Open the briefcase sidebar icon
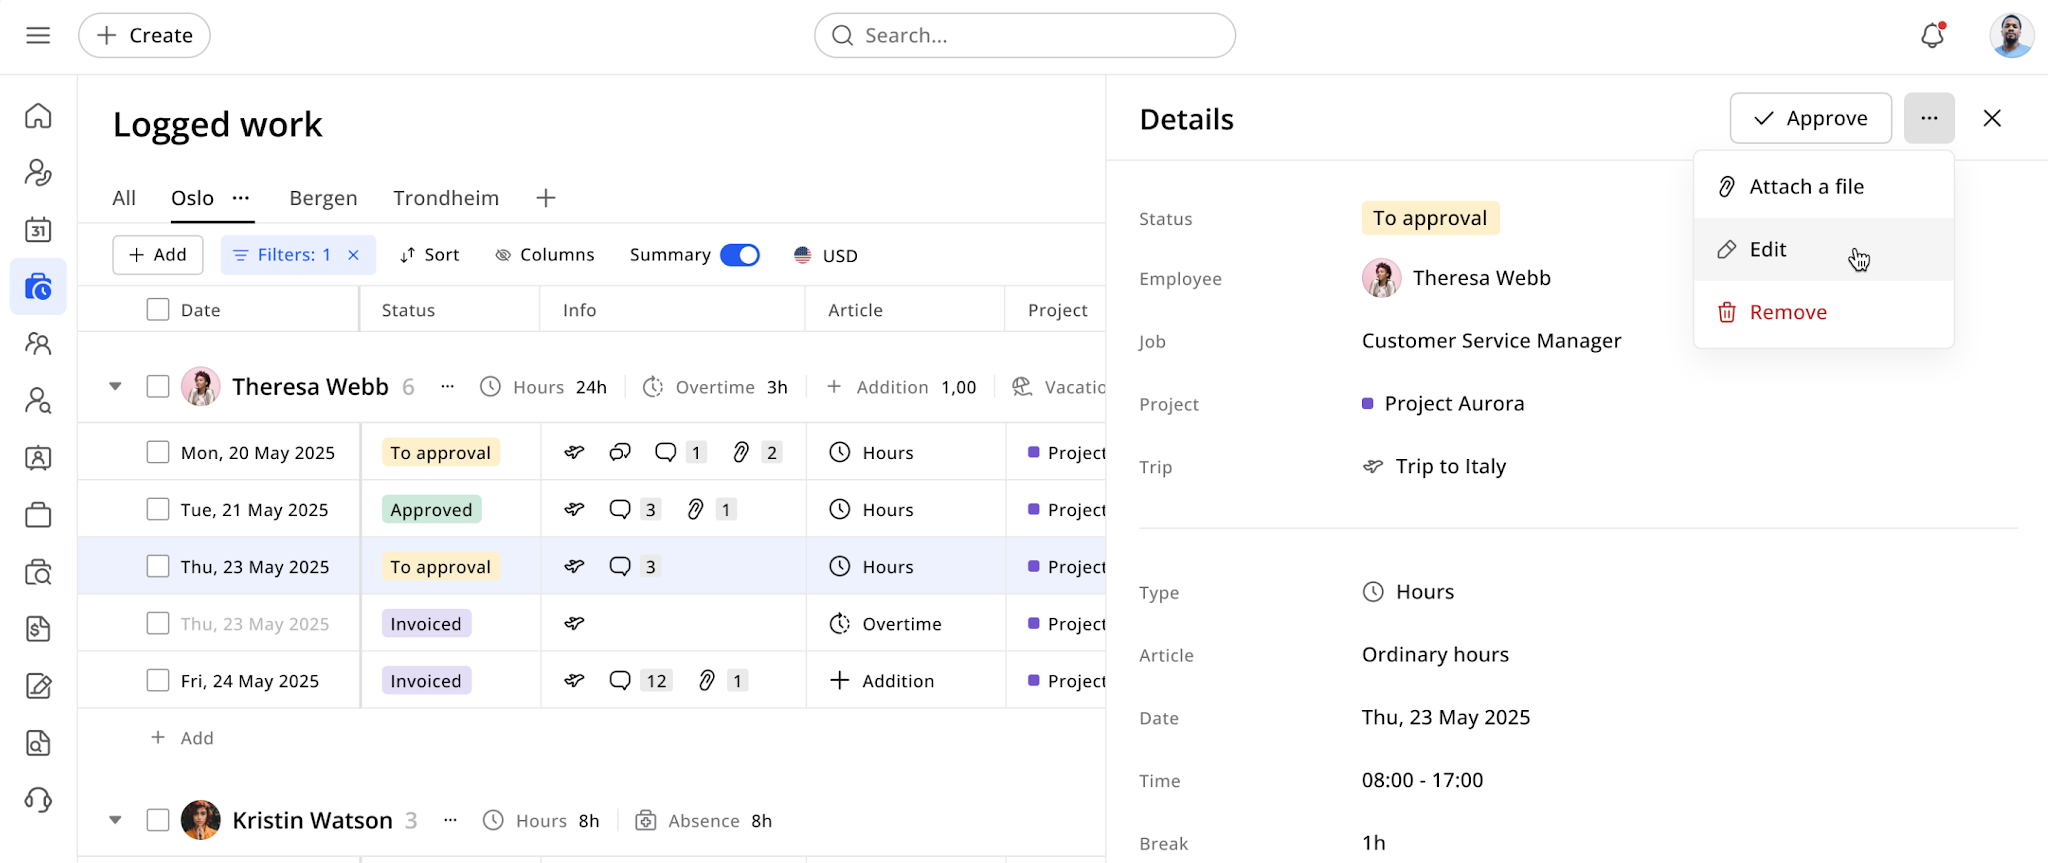The width and height of the screenshot is (2048, 863). pos(38,515)
